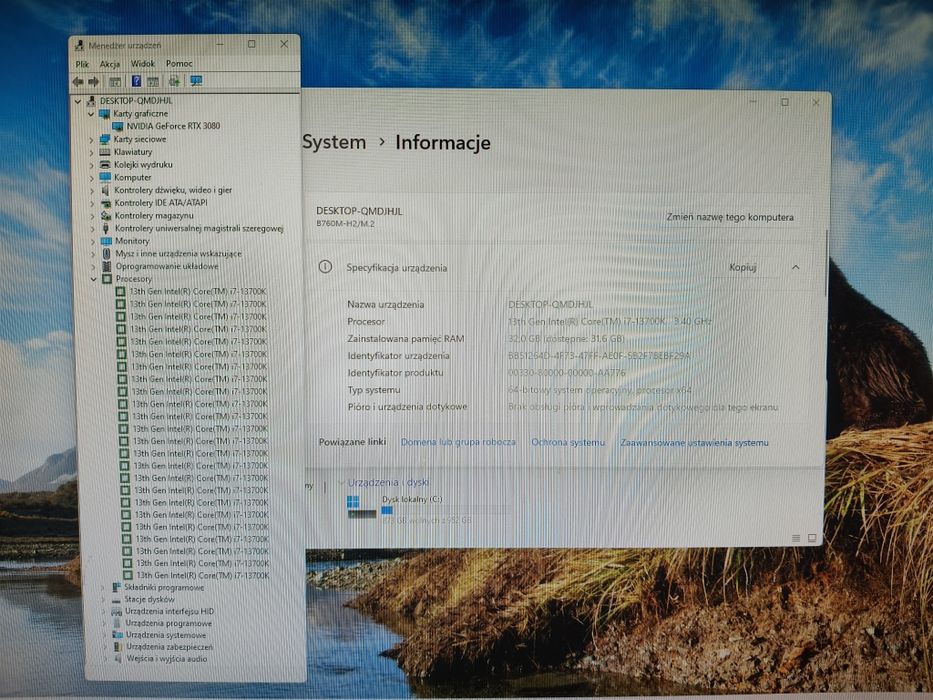Click the Komputer category icon
Viewport: 933px width, 700px height.
106,177
